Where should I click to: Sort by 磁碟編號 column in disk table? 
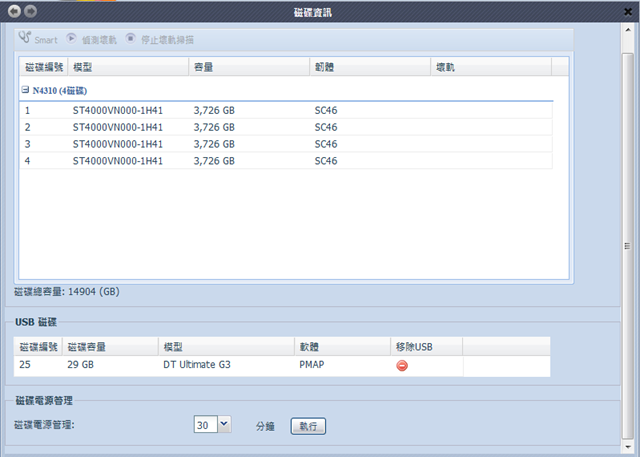tap(44, 67)
